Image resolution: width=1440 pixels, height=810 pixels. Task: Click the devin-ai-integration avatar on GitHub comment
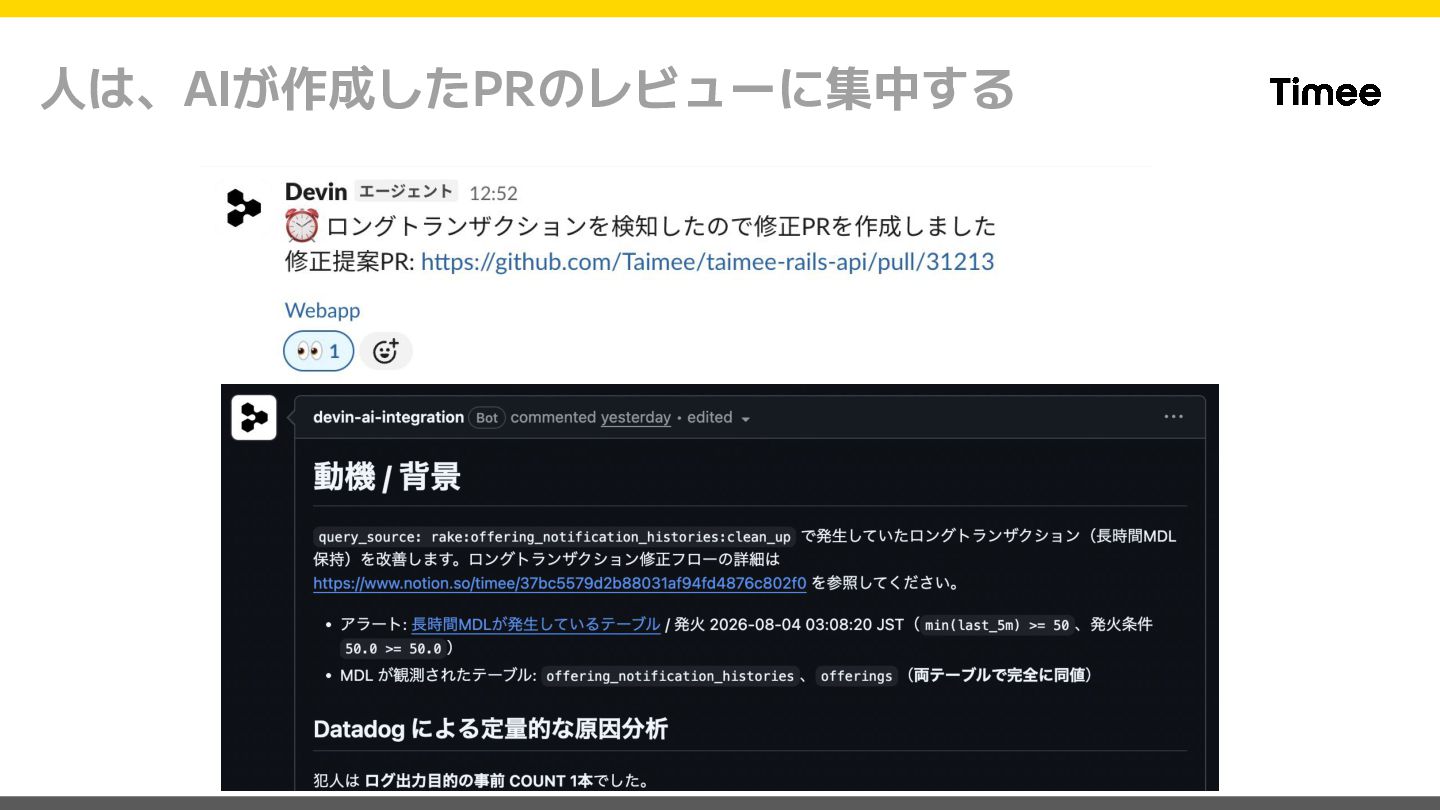[x=254, y=418]
